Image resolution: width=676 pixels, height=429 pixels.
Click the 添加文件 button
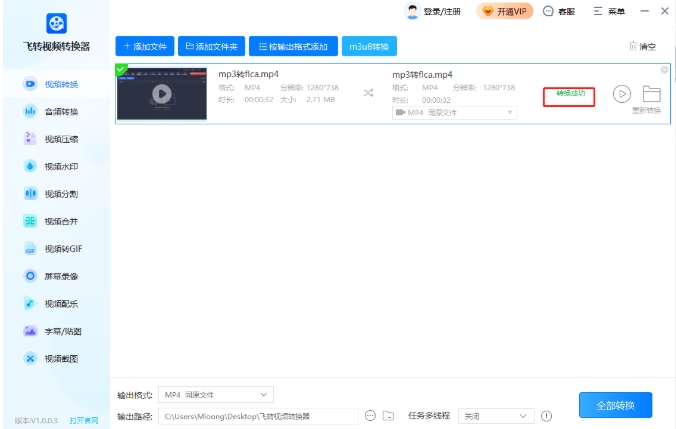pyautogui.click(x=145, y=46)
